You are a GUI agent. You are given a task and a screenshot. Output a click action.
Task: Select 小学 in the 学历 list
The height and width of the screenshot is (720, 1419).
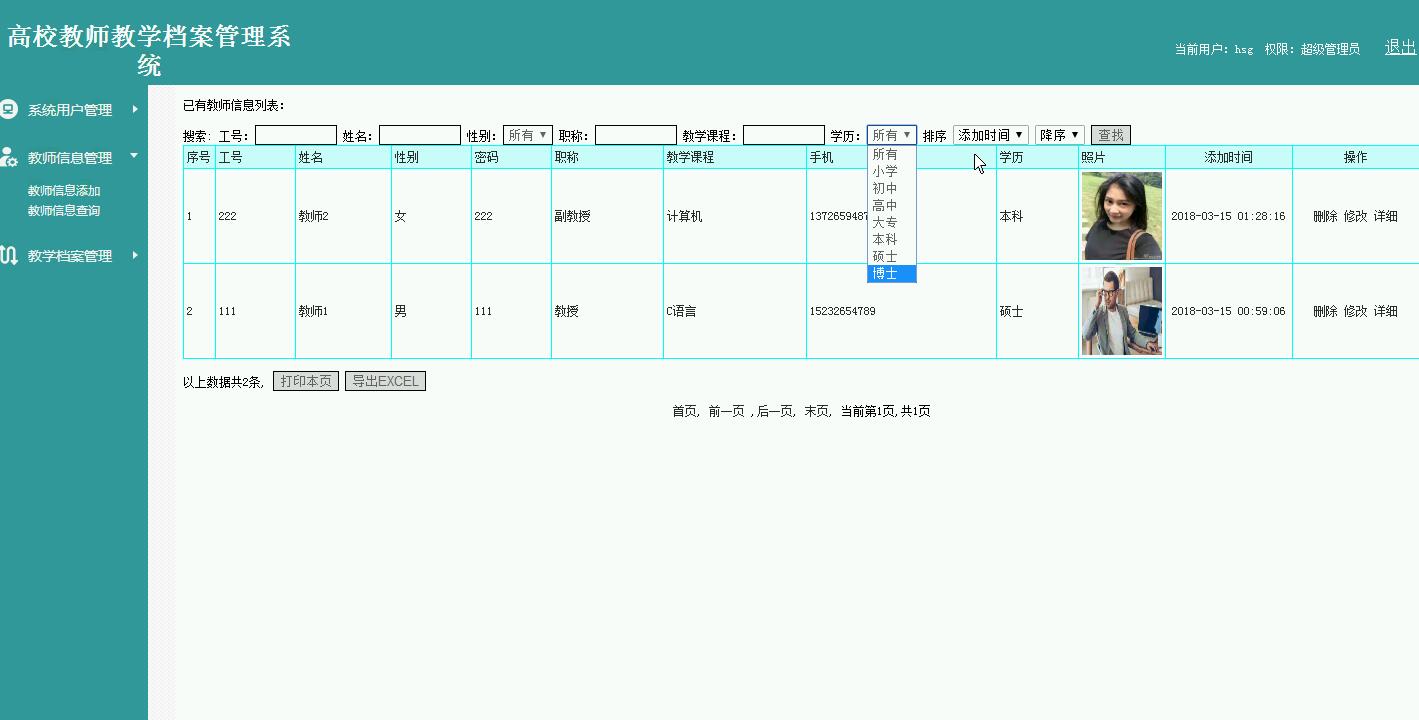892,171
